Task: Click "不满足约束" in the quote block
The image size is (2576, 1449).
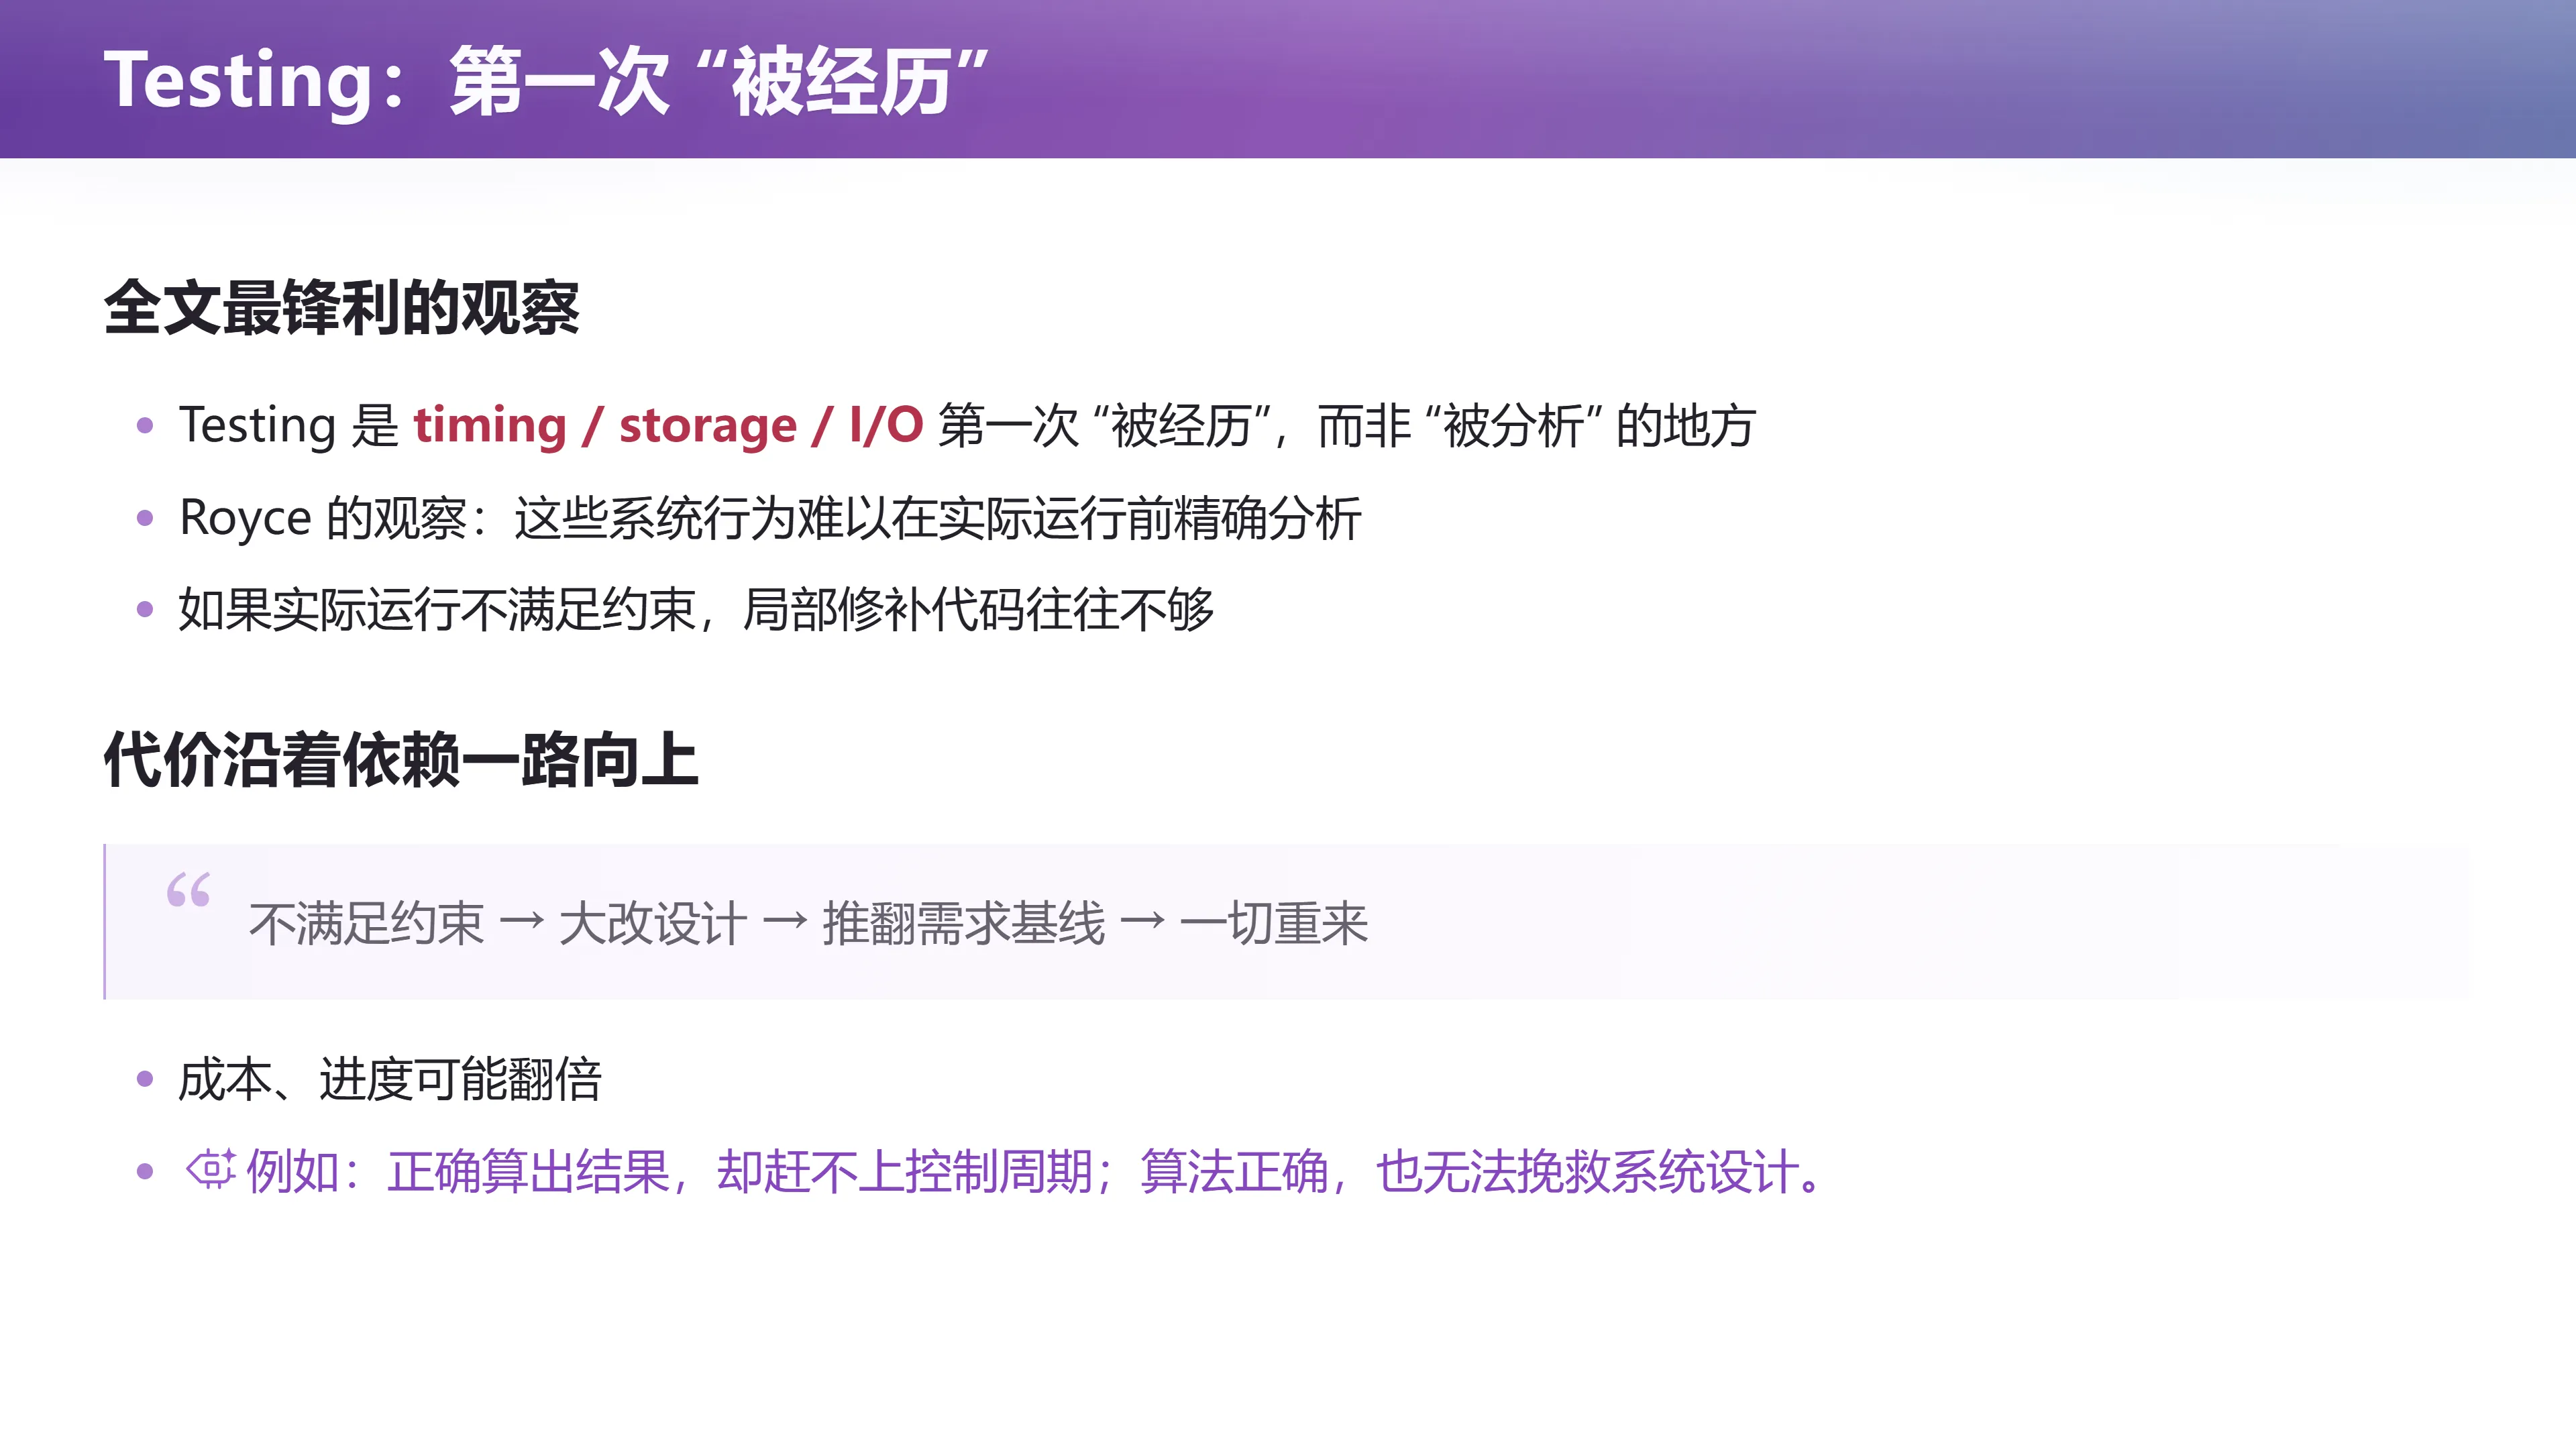Action: [x=366, y=923]
